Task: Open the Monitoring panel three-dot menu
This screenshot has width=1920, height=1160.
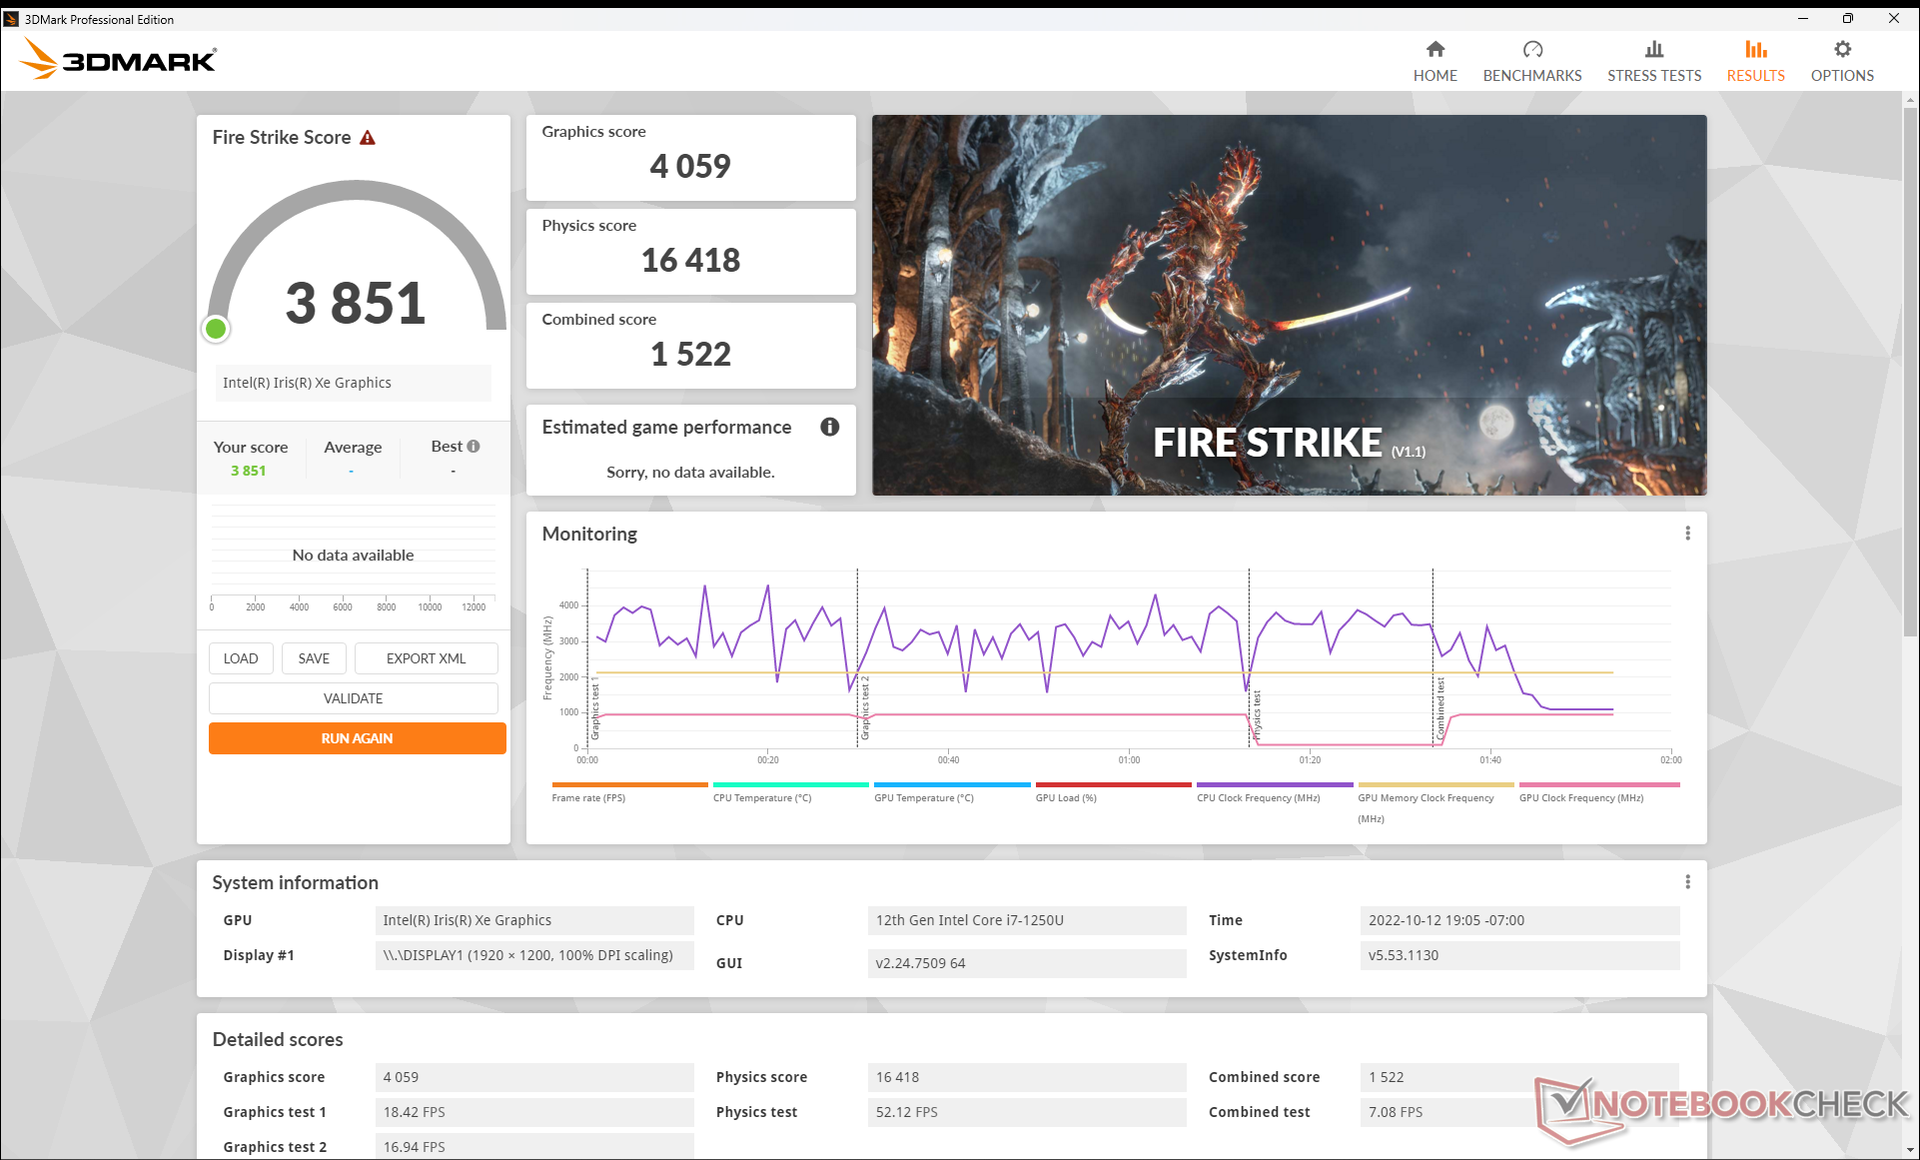Action: click(x=1687, y=534)
